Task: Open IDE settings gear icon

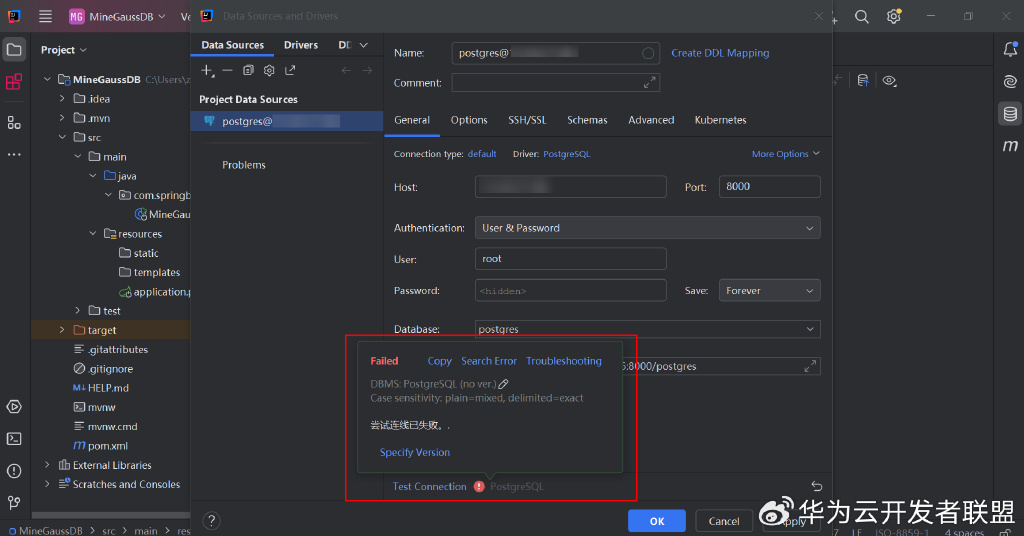Action: 893,16
